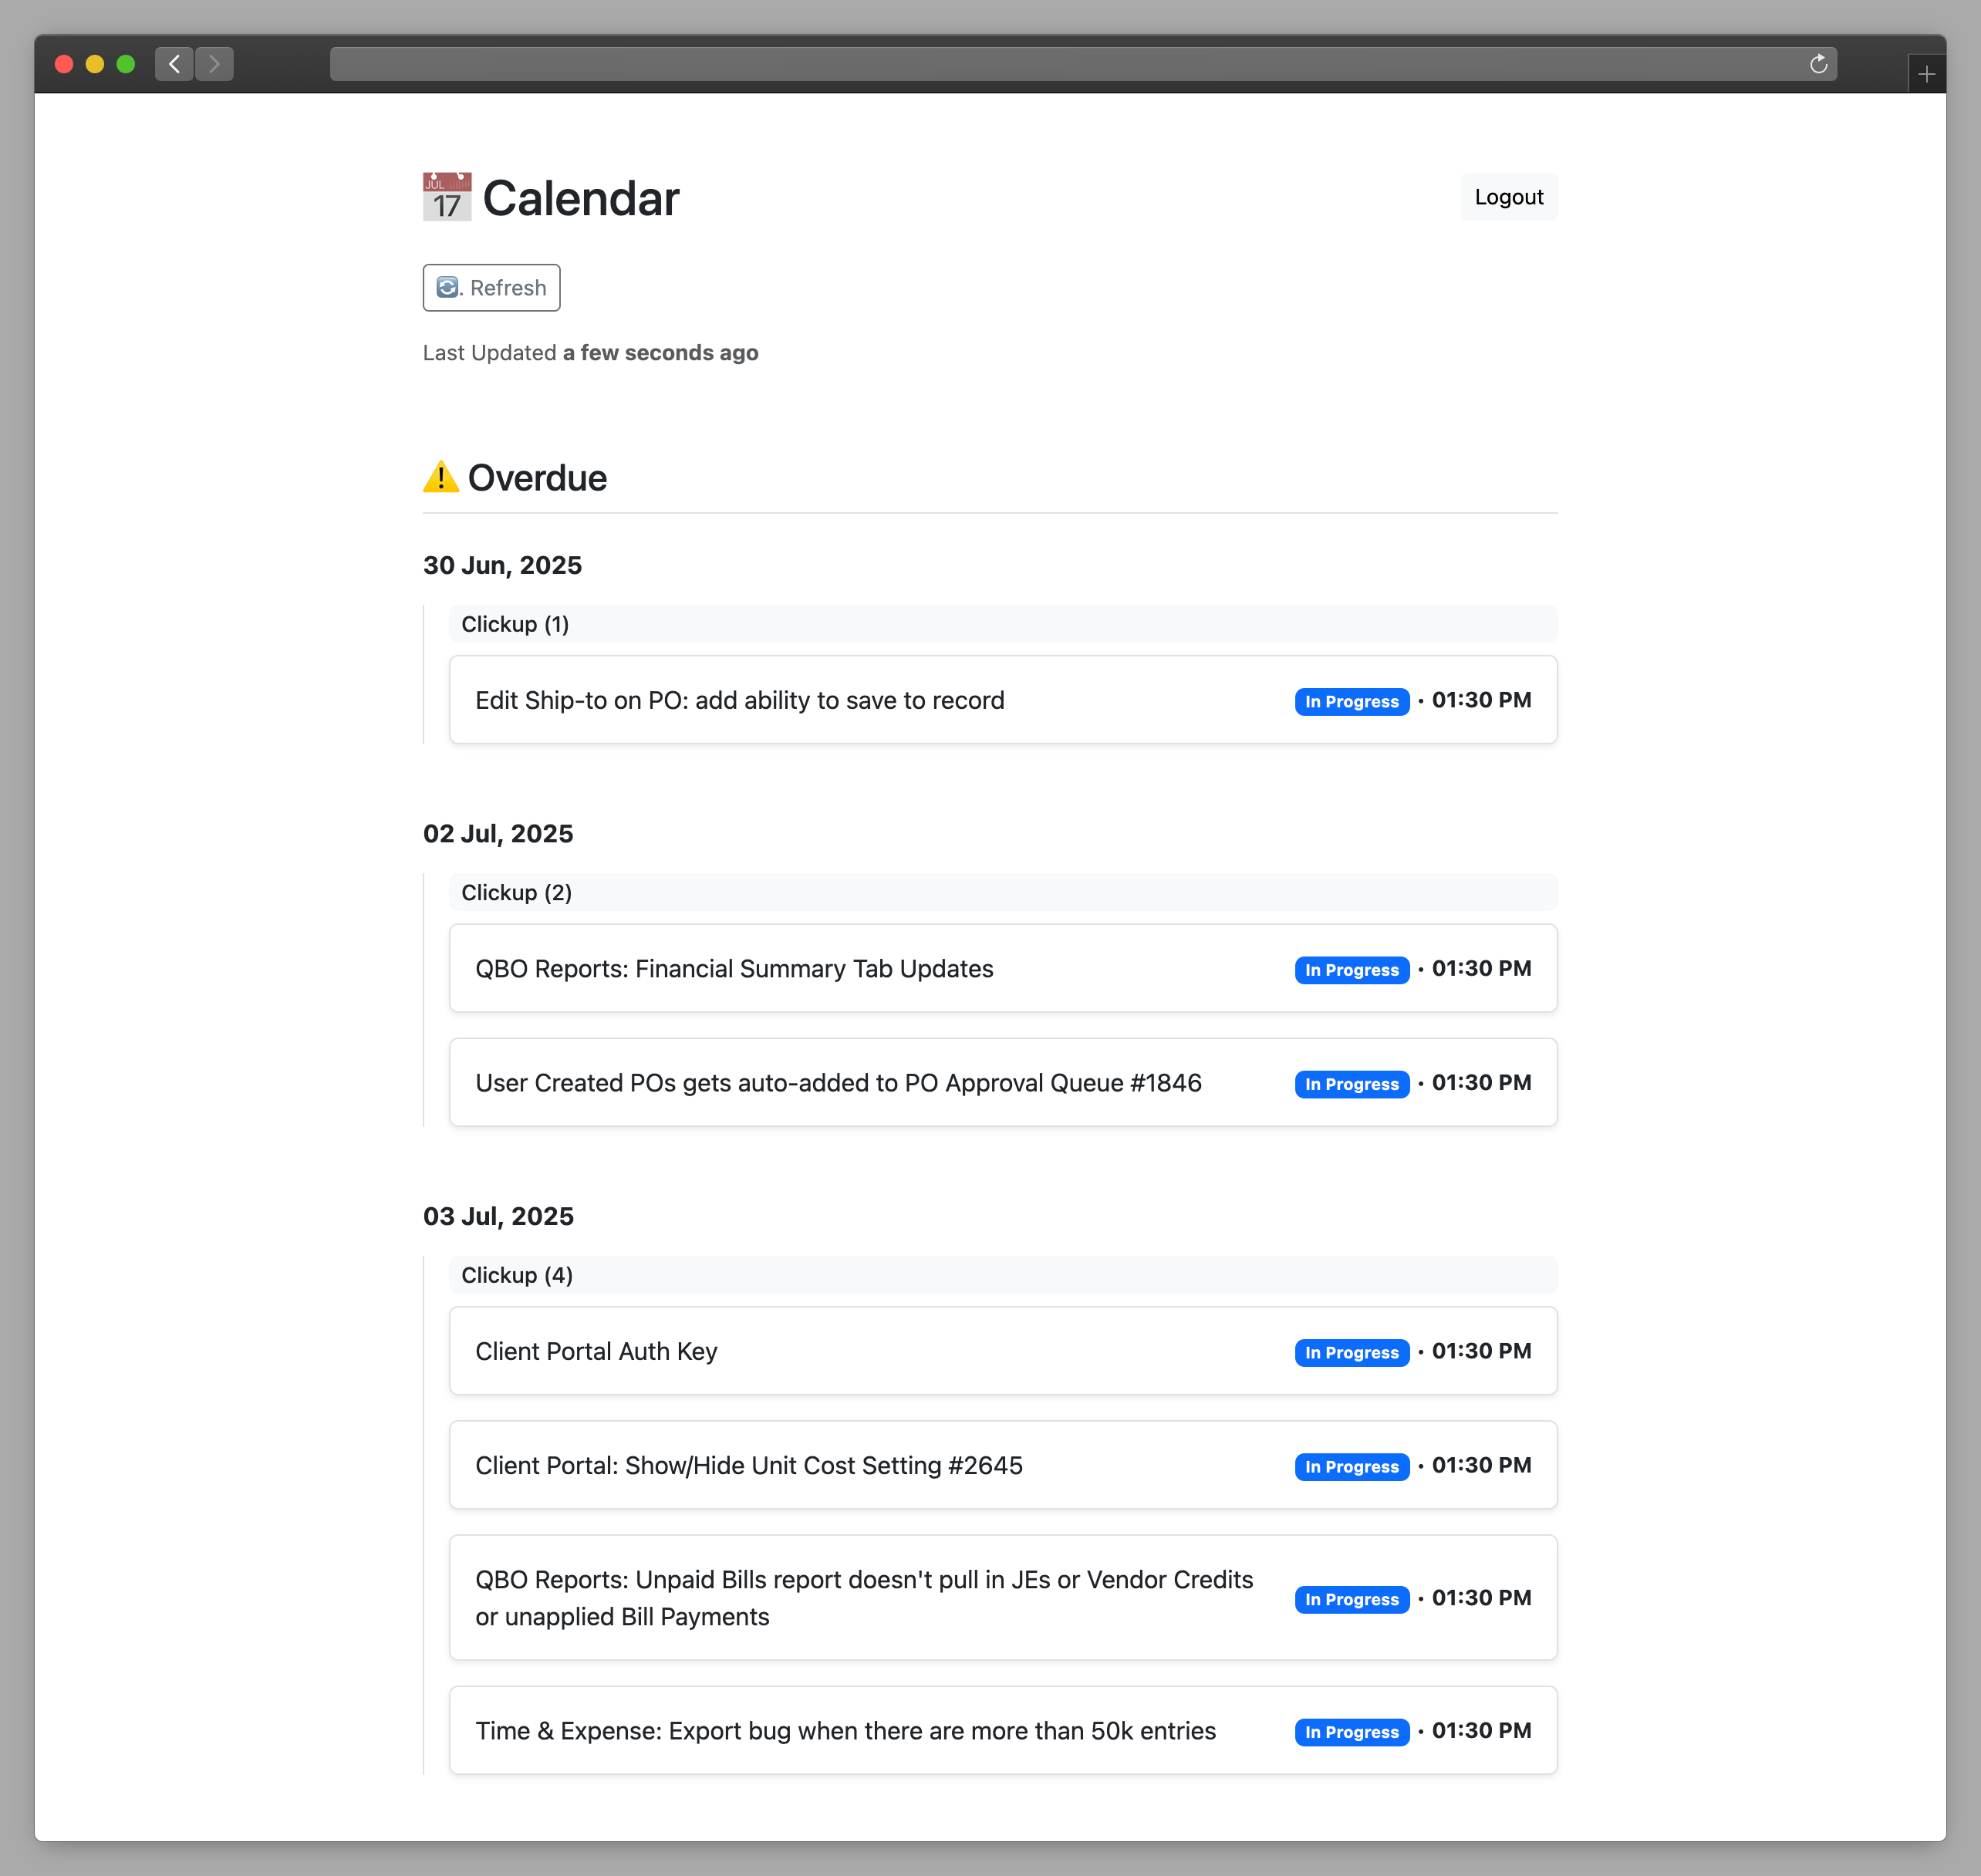Click the yellow warning icon next to Overdue
This screenshot has width=1981, height=1876.
(x=441, y=477)
